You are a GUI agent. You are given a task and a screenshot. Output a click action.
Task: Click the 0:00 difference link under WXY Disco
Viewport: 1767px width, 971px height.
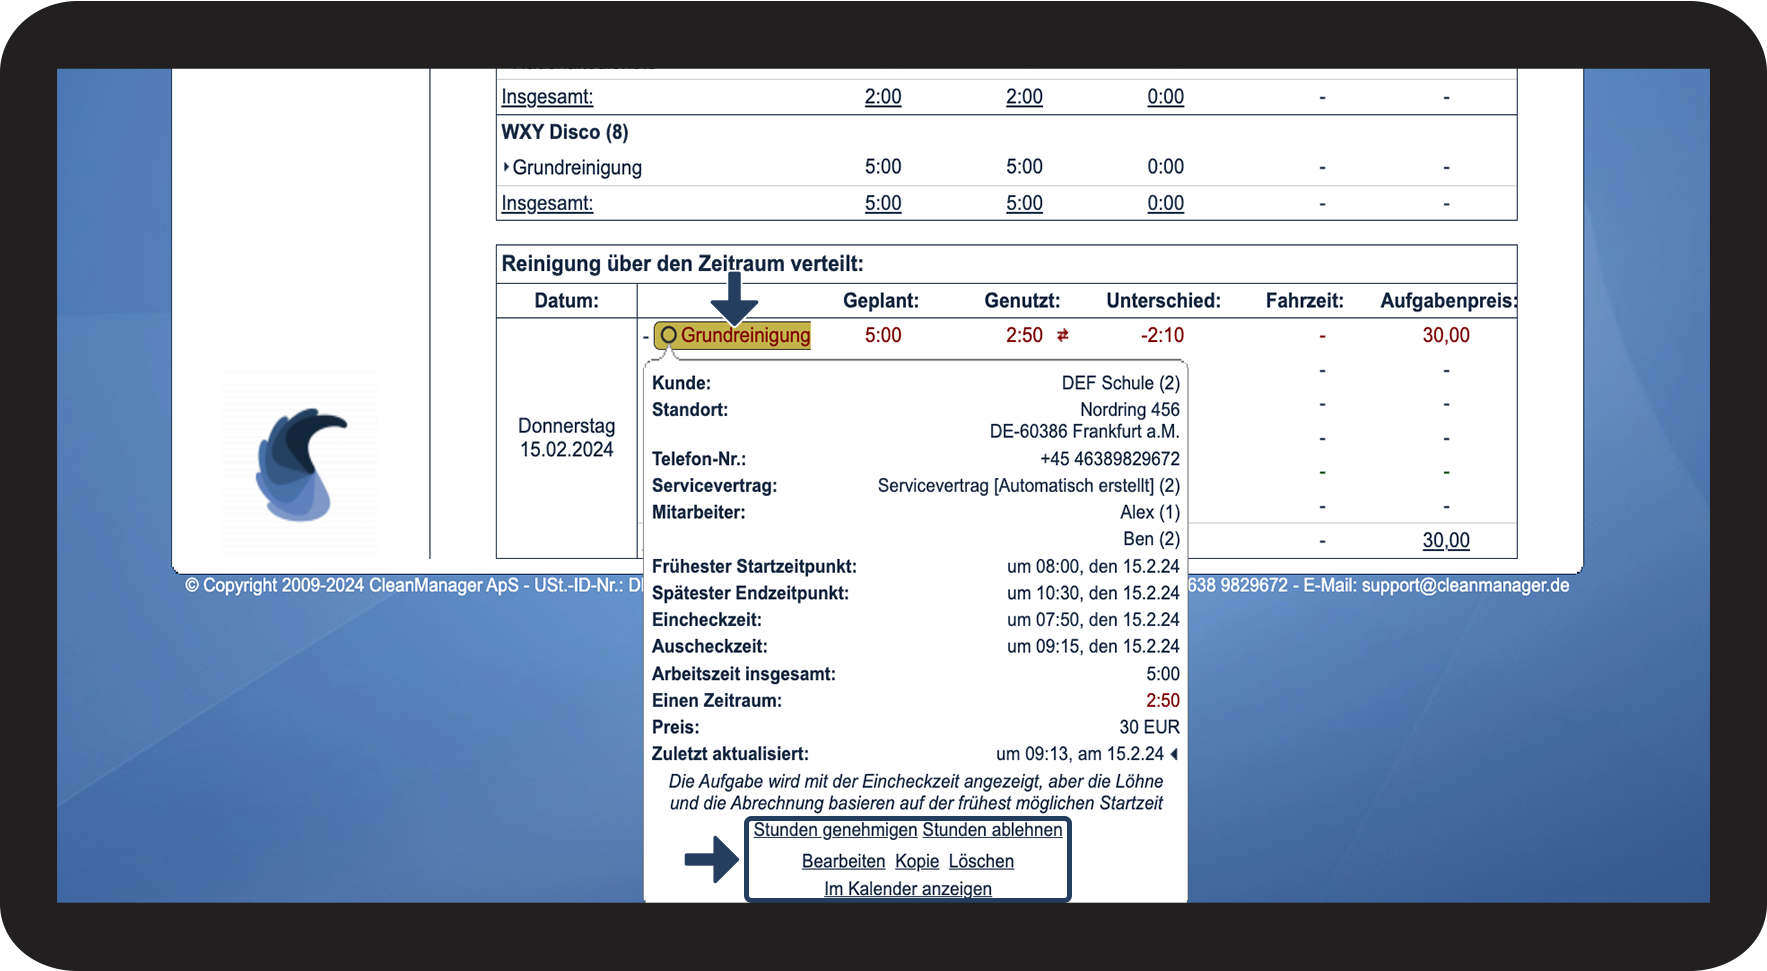point(1165,203)
